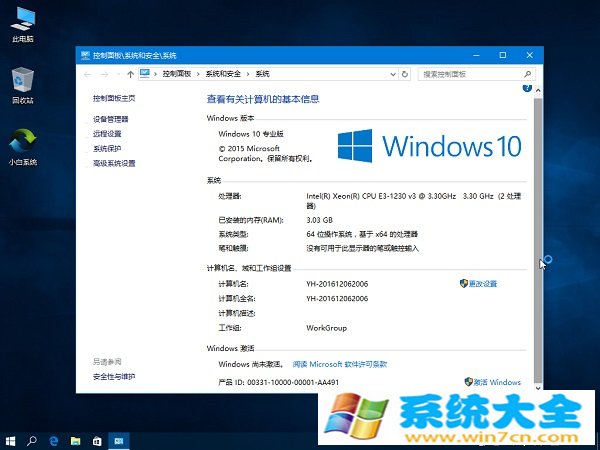Select 系统和安全 in the breadcrumb path
Screen dimensions: 600x450
point(225,74)
